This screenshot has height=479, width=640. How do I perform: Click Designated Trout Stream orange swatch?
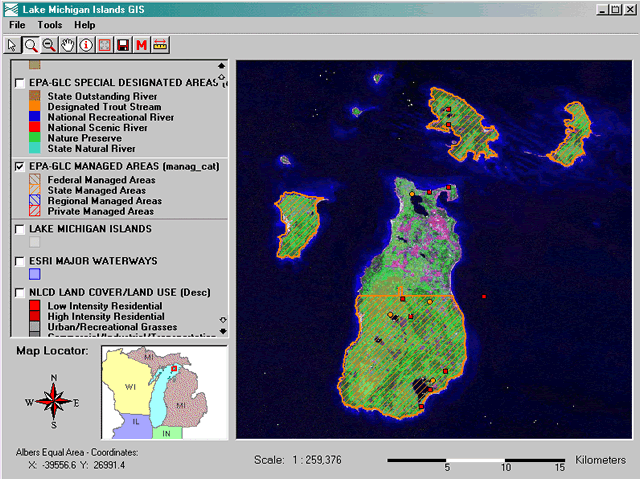point(35,106)
